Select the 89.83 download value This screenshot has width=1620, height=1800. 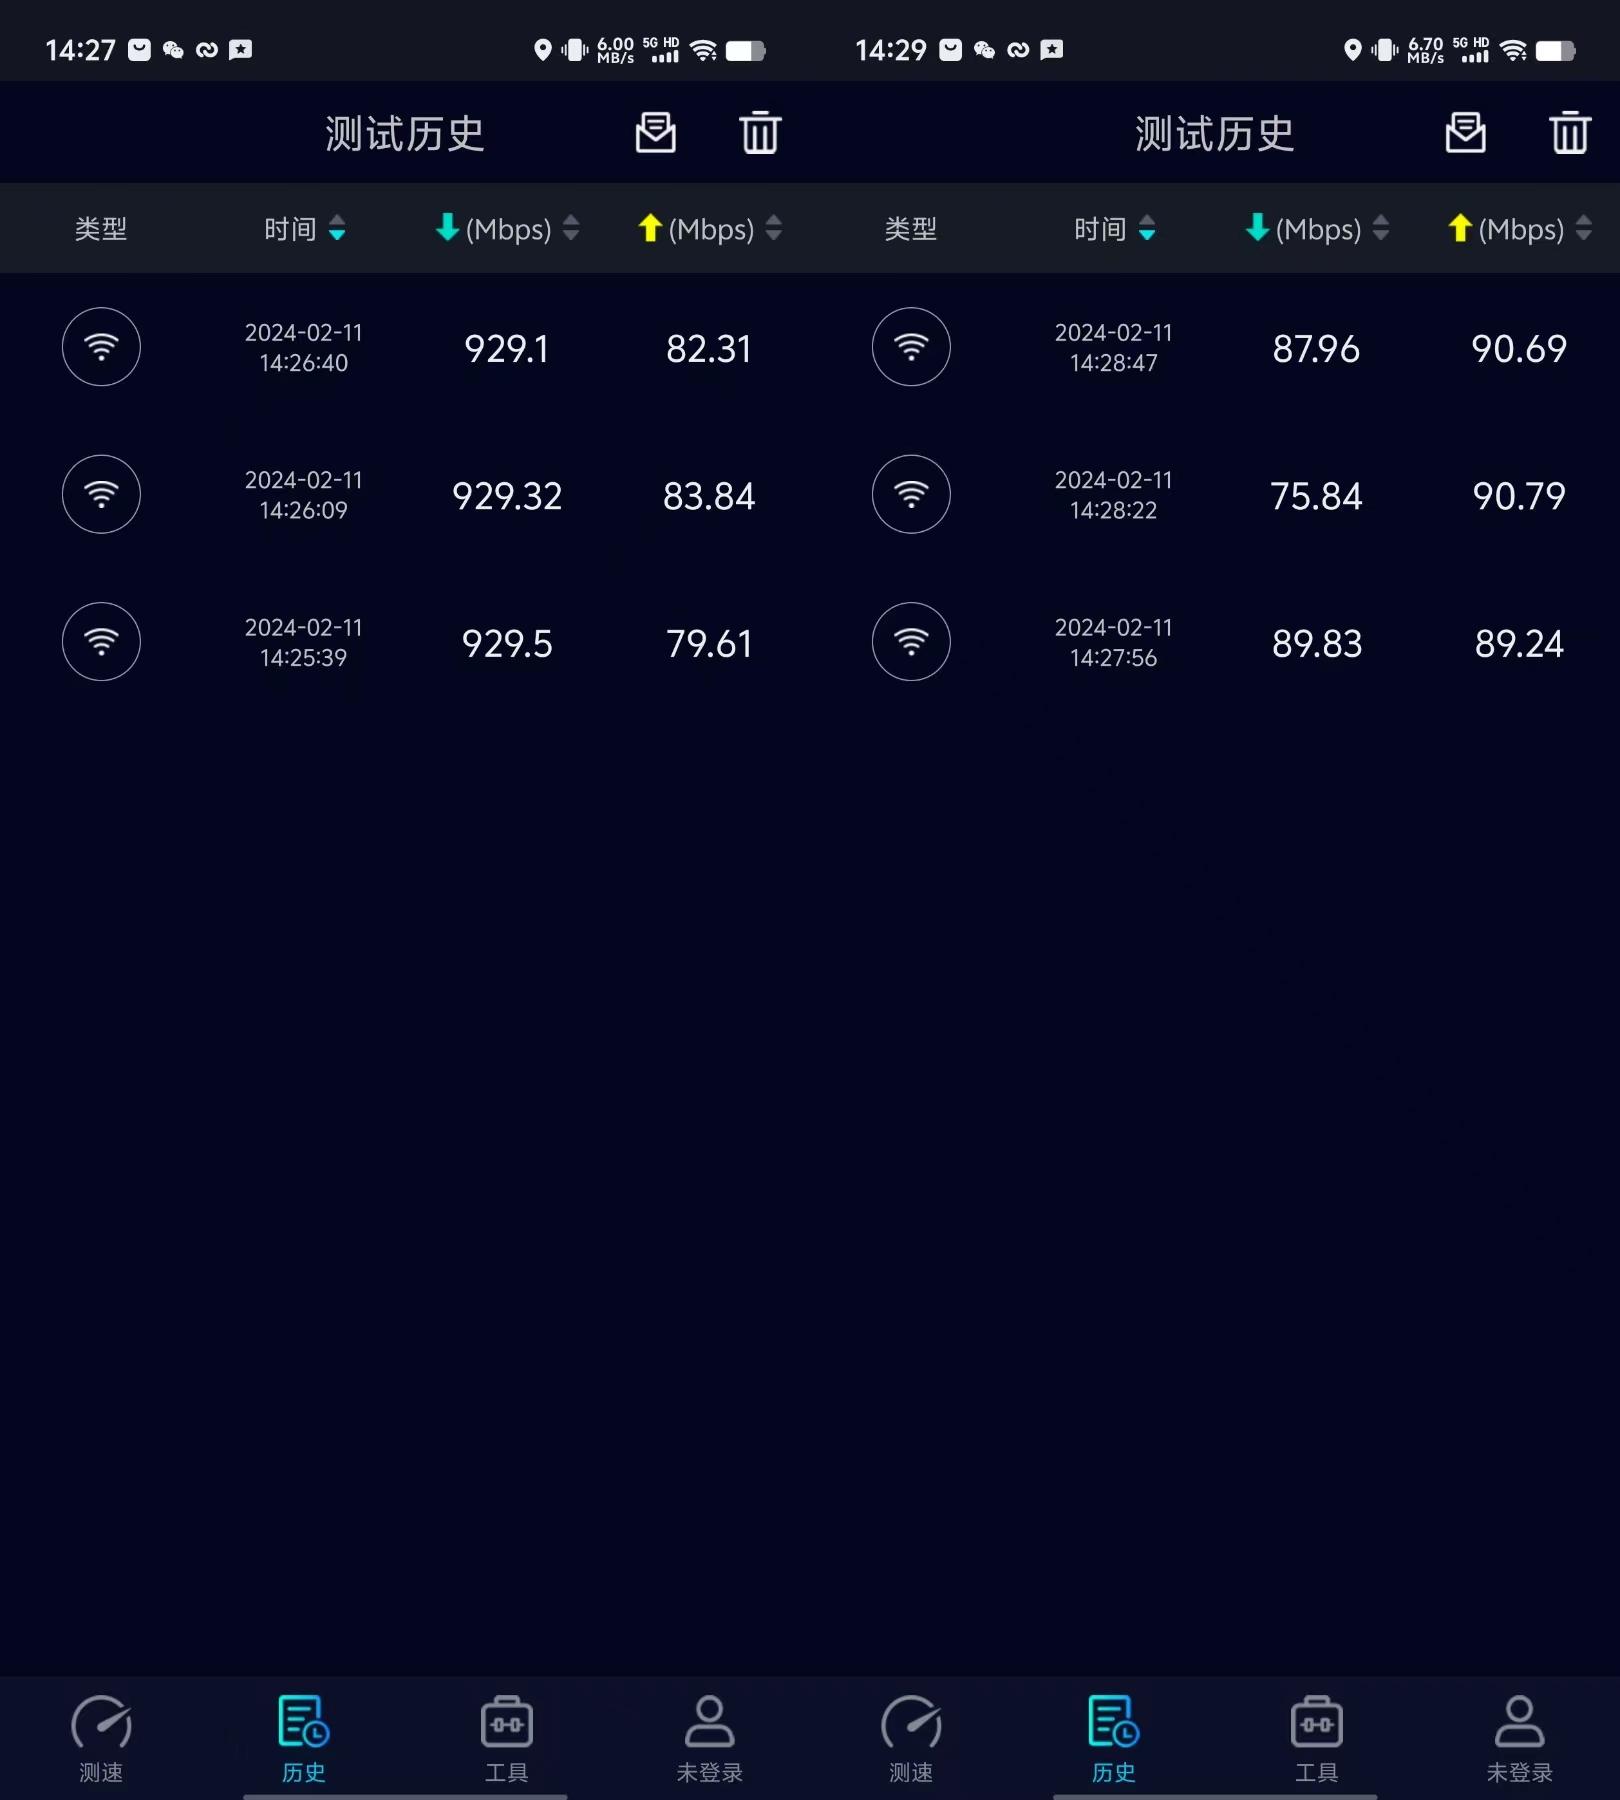tap(1317, 644)
